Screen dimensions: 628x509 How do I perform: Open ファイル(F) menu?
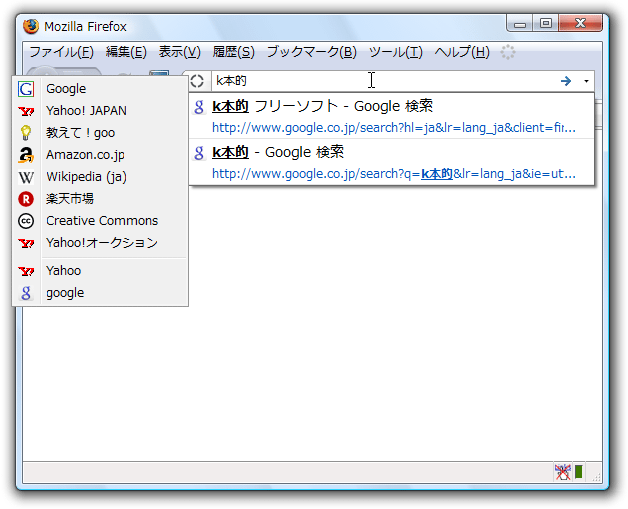pos(61,52)
